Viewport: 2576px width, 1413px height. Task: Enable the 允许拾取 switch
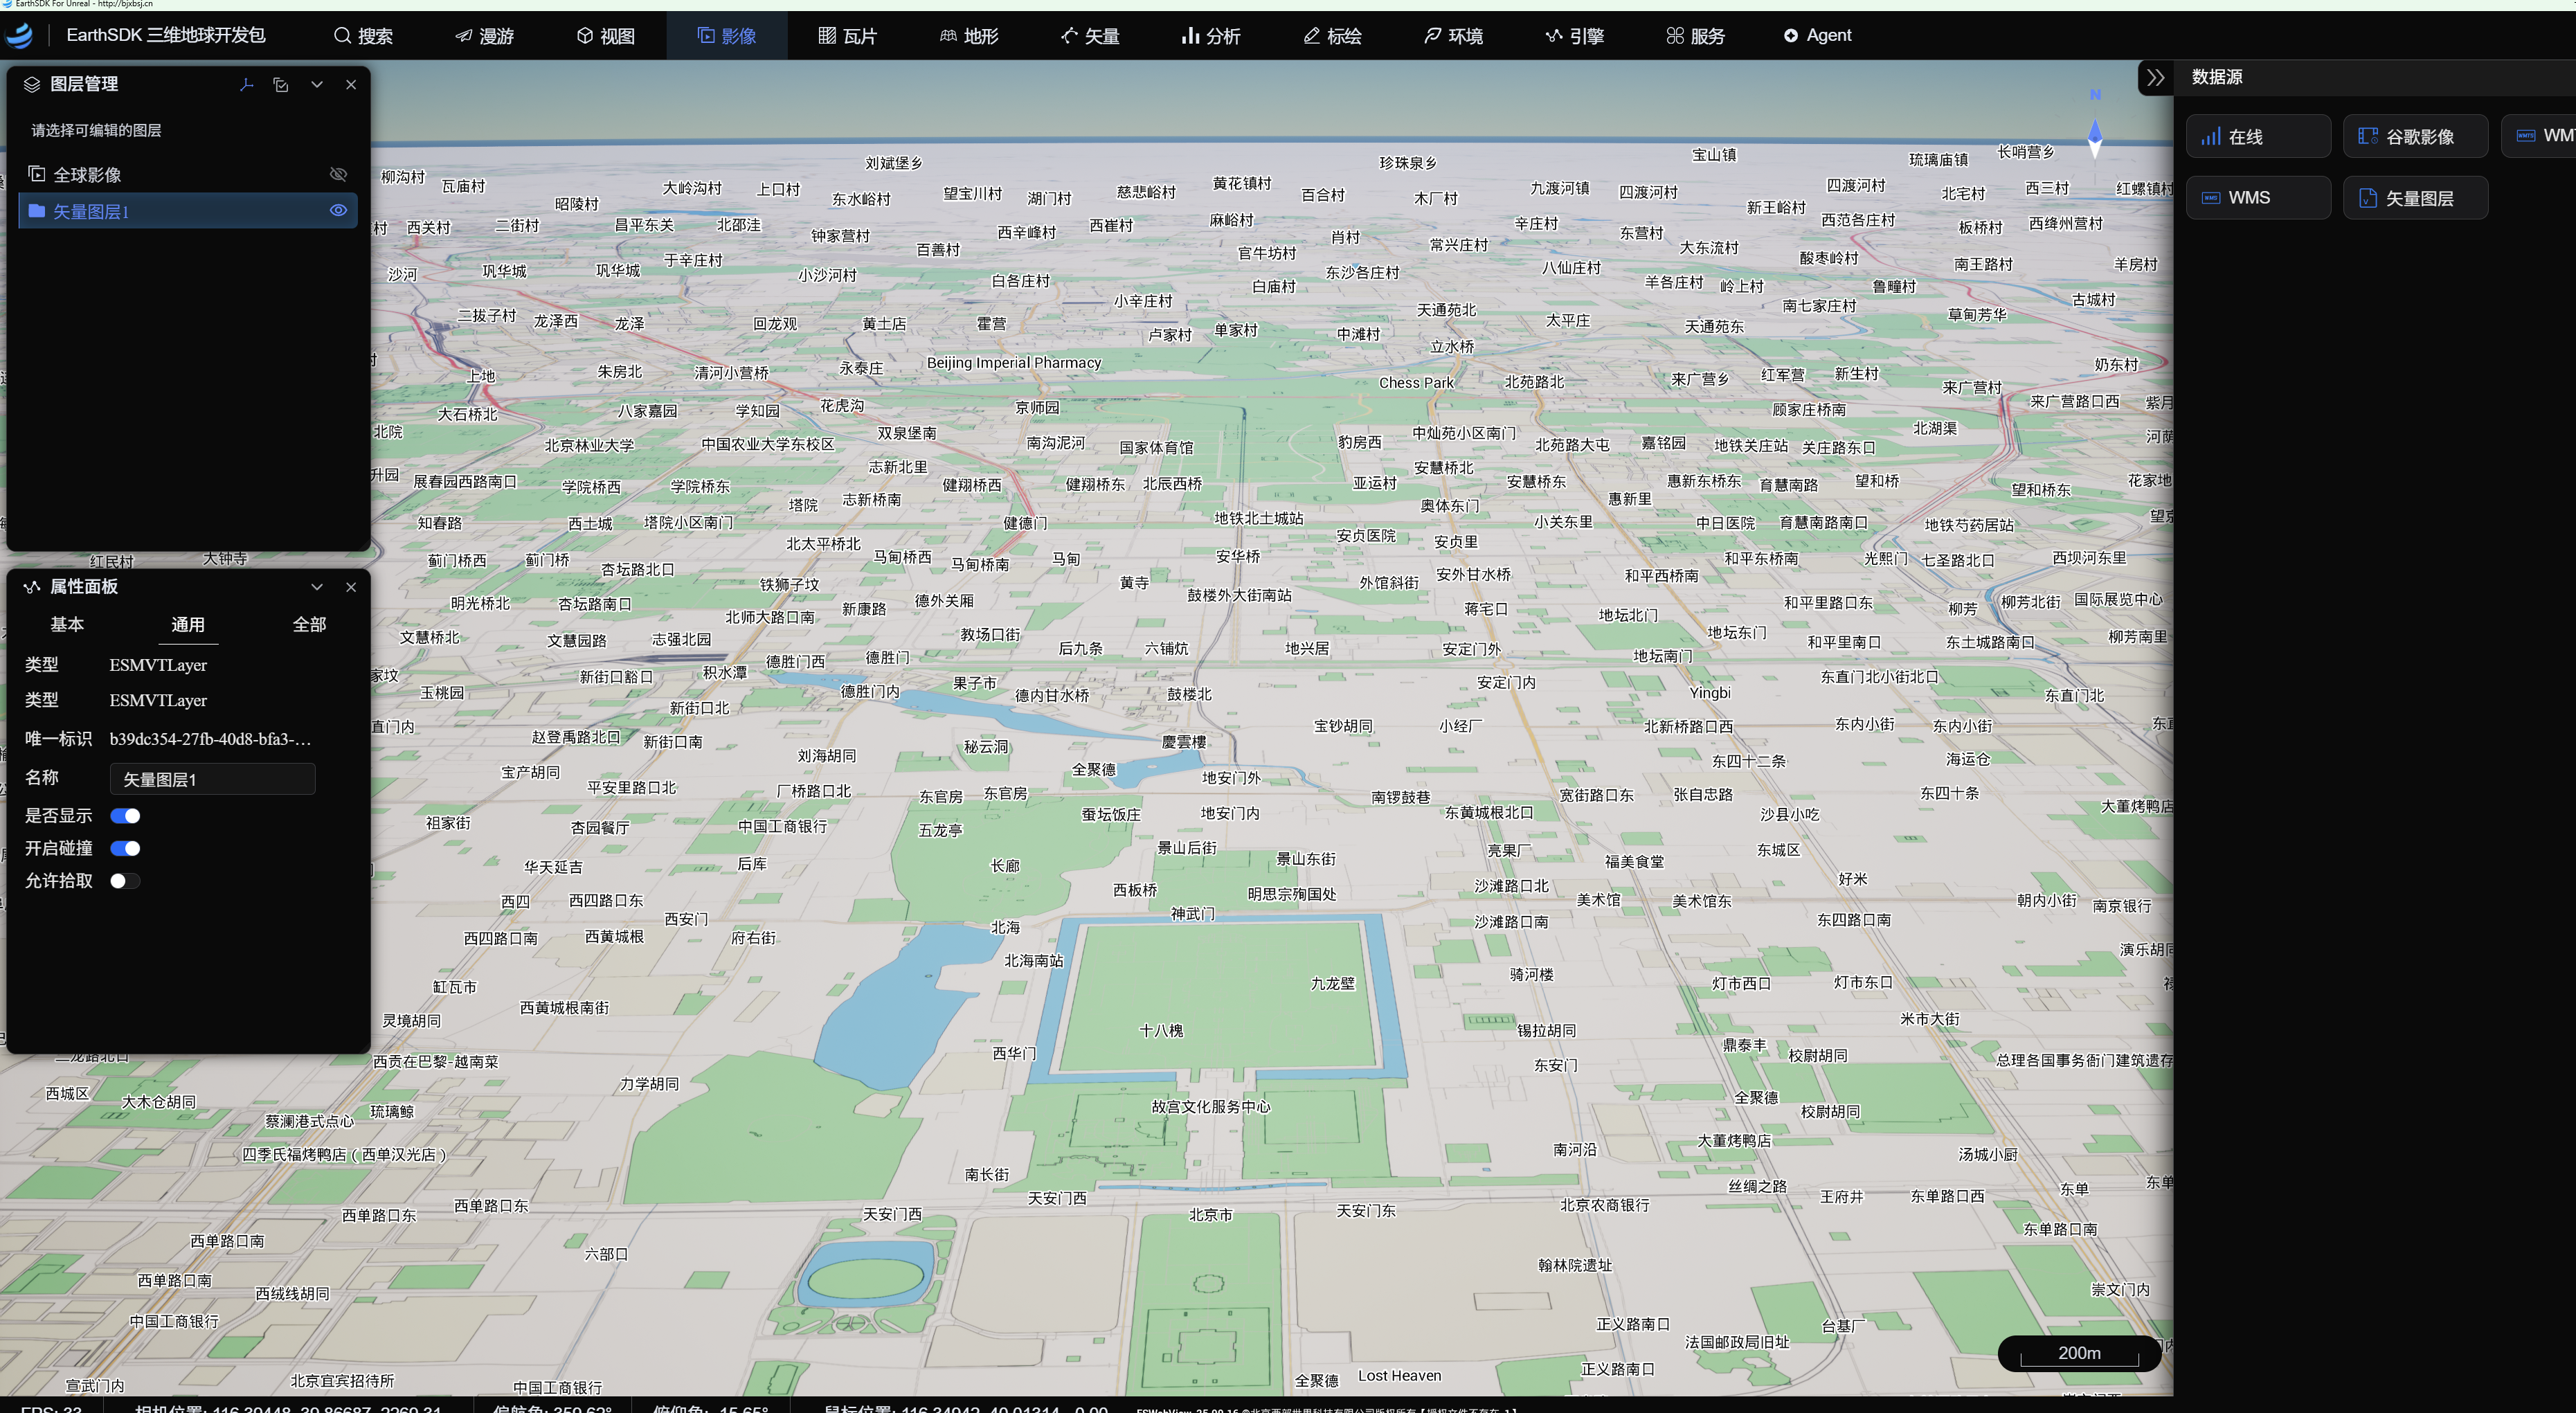click(x=125, y=881)
